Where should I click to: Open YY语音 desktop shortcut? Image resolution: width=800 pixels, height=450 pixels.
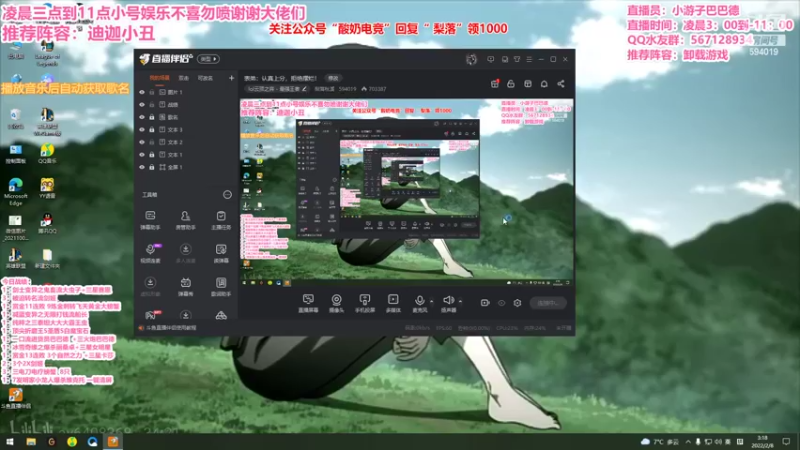(47, 188)
